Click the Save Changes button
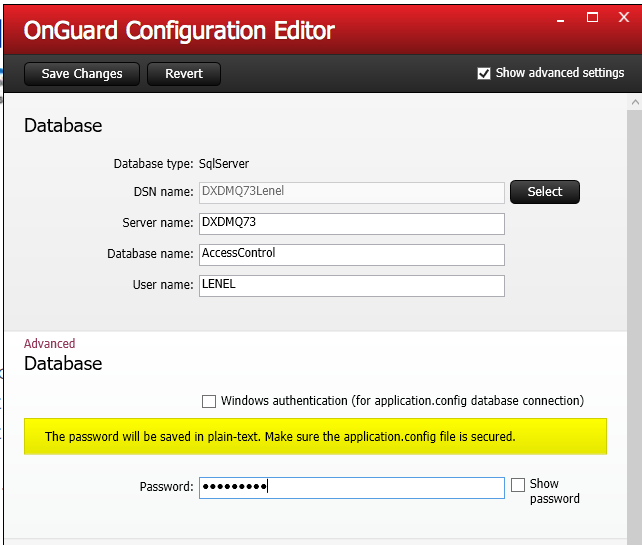Viewport: 642px width, 545px height. 82,74
